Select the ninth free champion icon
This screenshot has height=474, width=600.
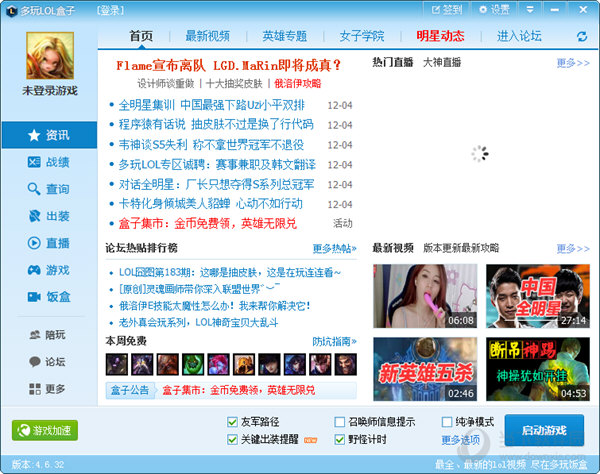pos(320,364)
